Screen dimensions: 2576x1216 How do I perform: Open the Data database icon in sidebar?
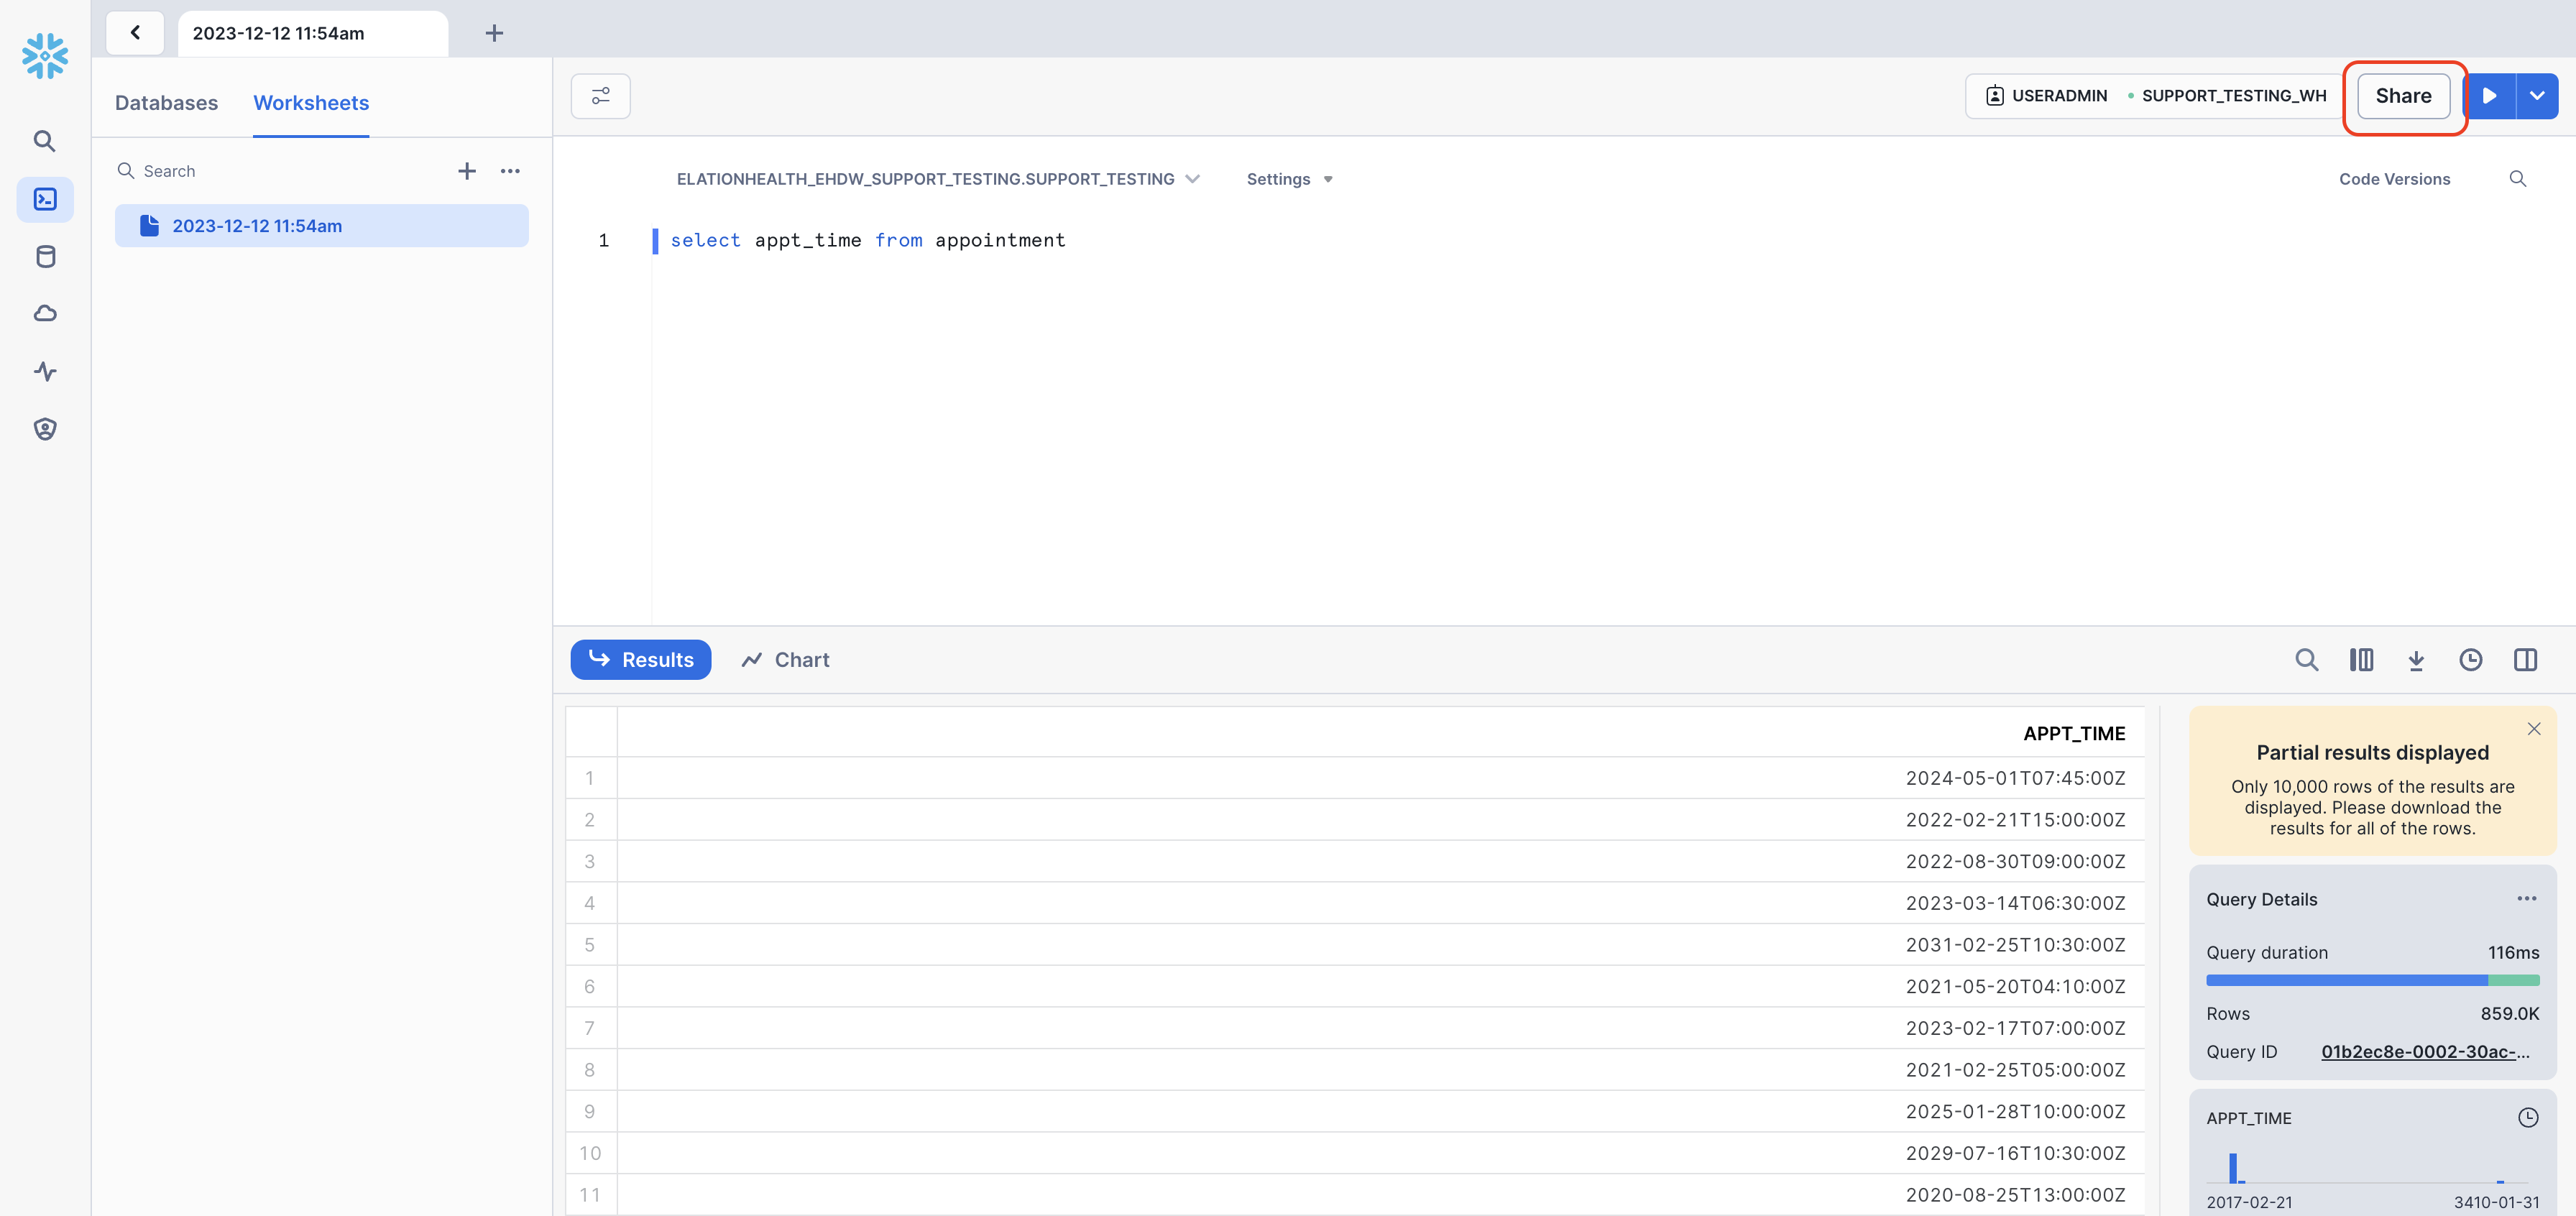[x=45, y=257]
